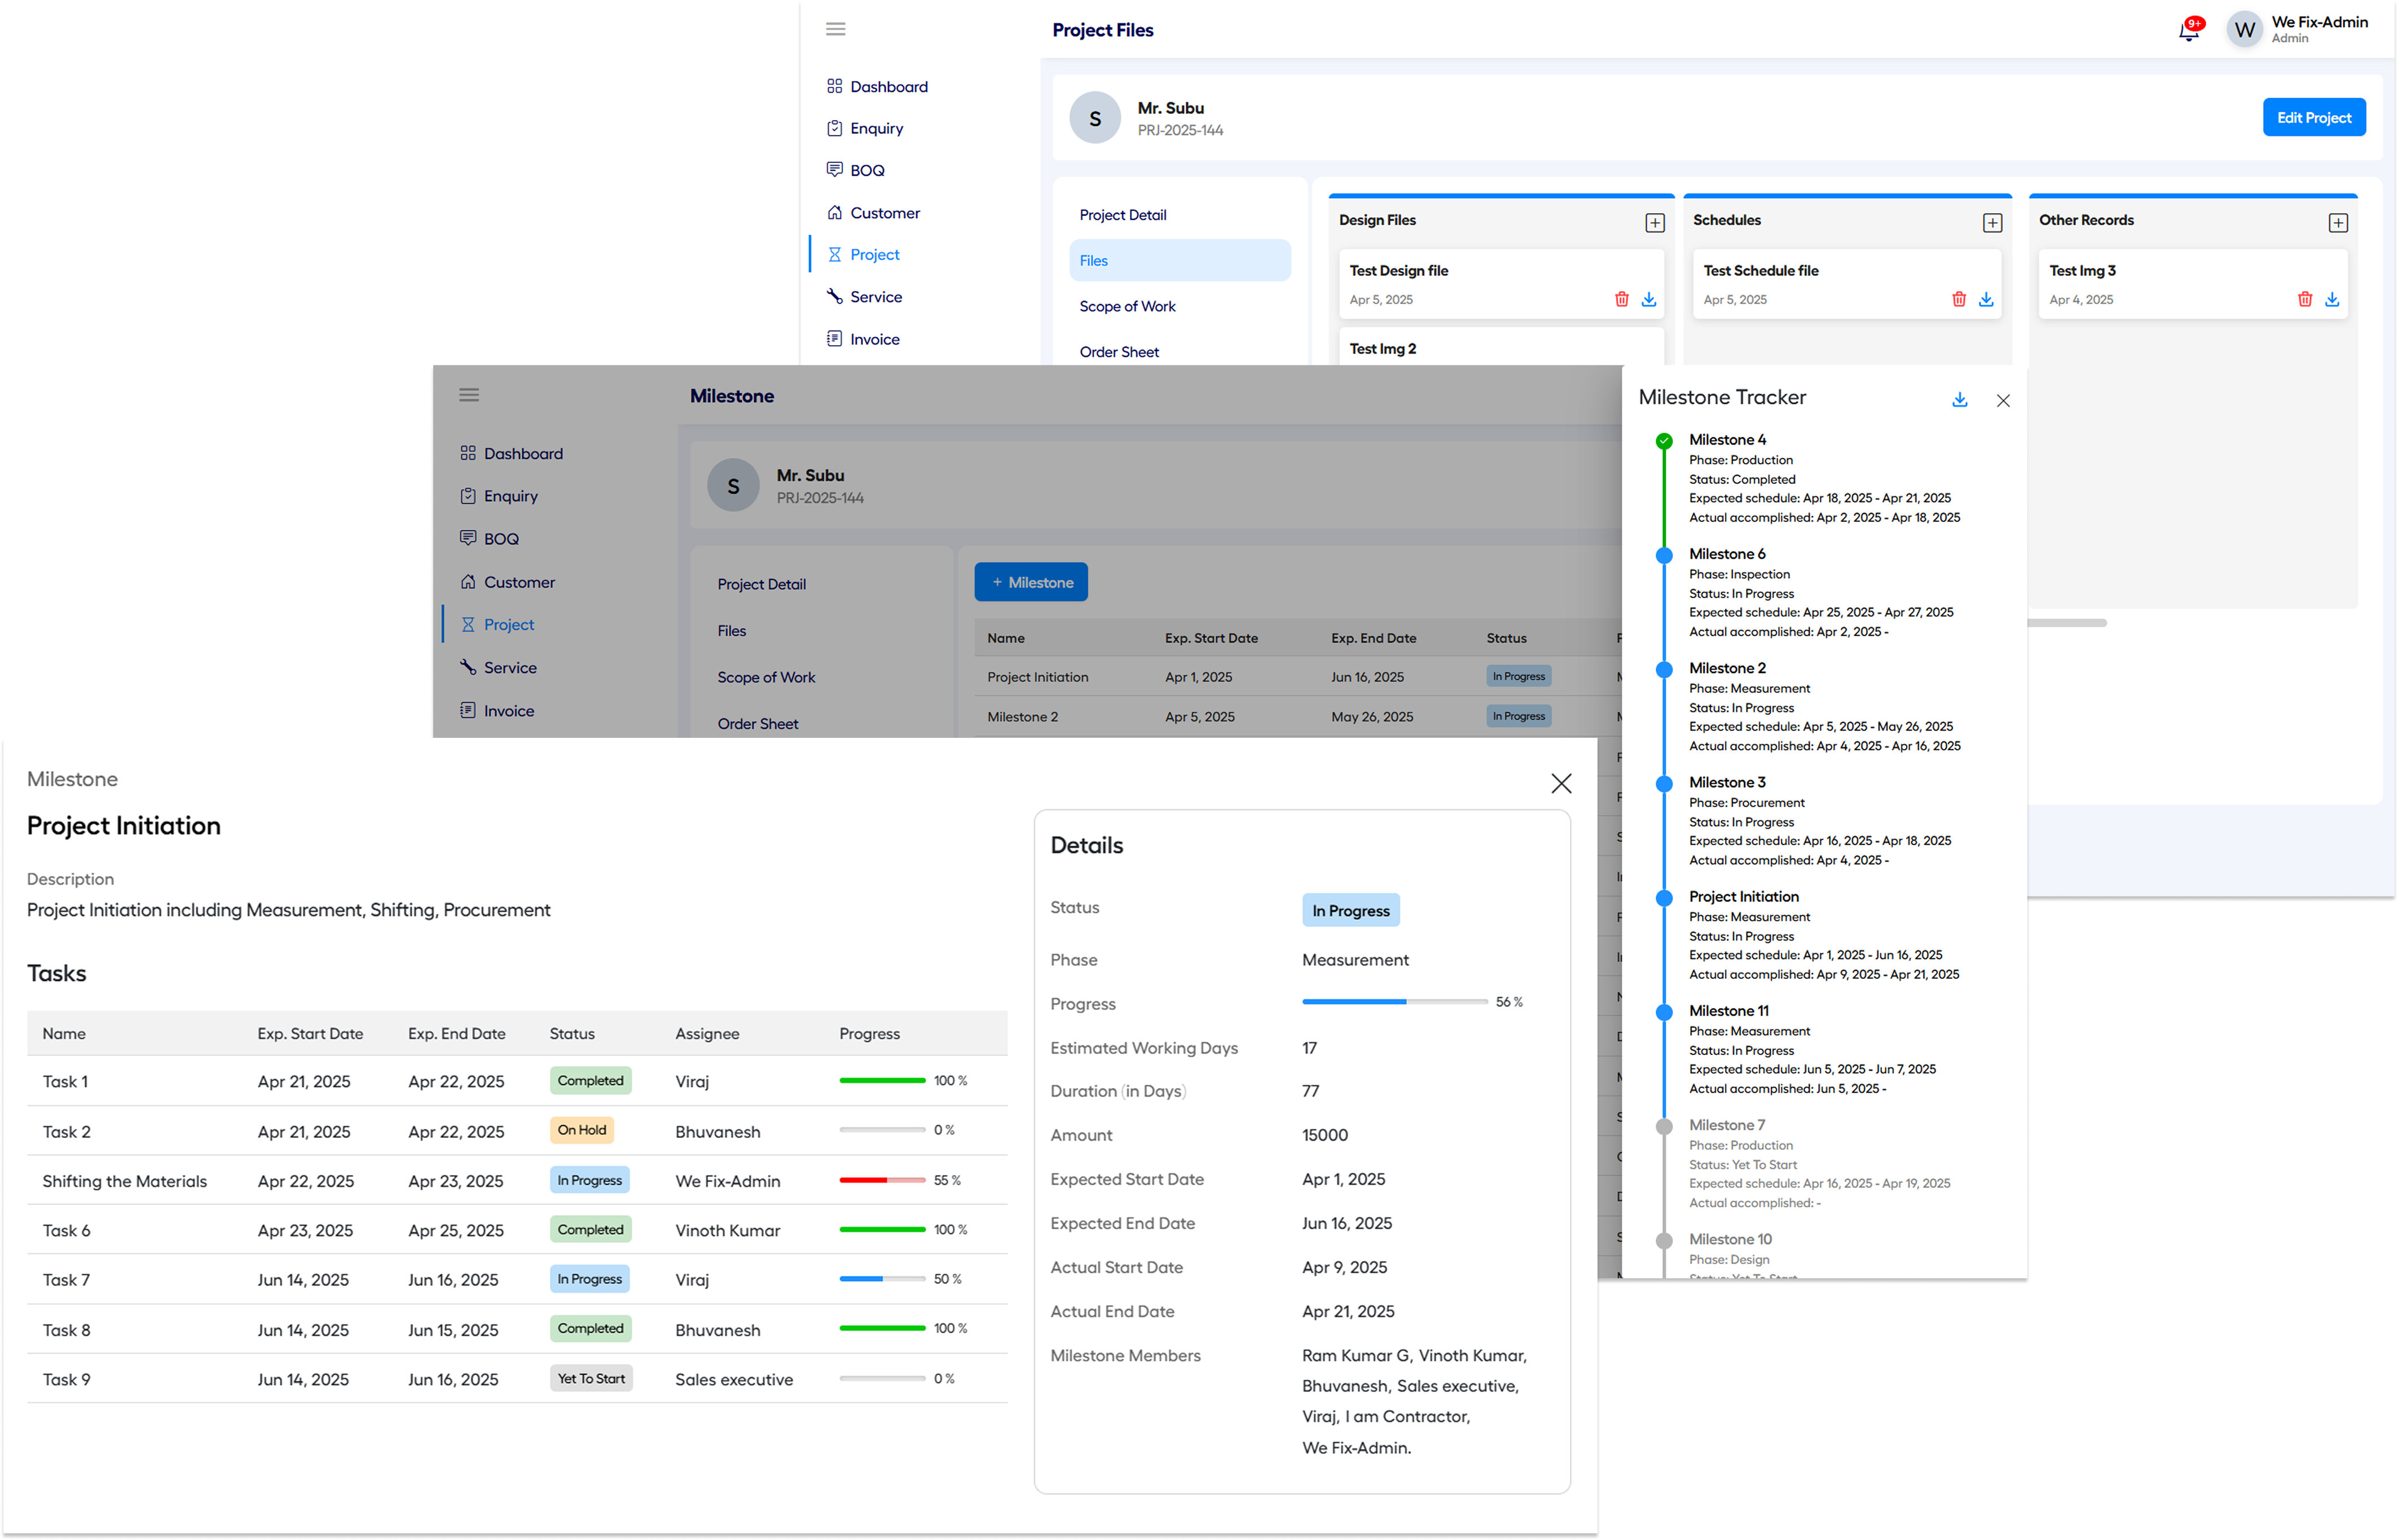Download the Milestone Tracker report

(1959, 400)
